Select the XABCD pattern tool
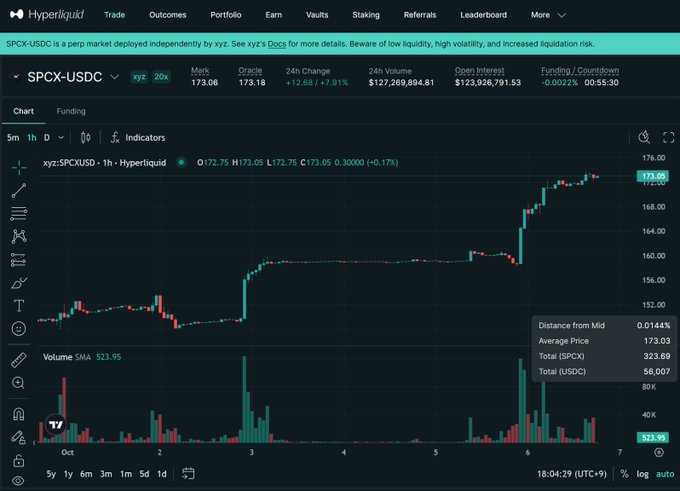This screenshot has width=680, height=491. 19,236
